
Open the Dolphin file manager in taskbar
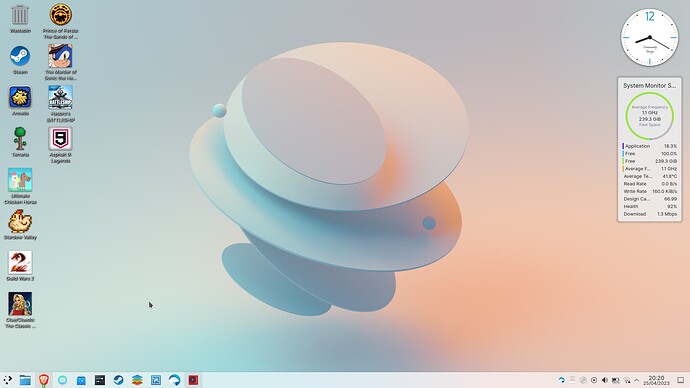tap(25, 380)
